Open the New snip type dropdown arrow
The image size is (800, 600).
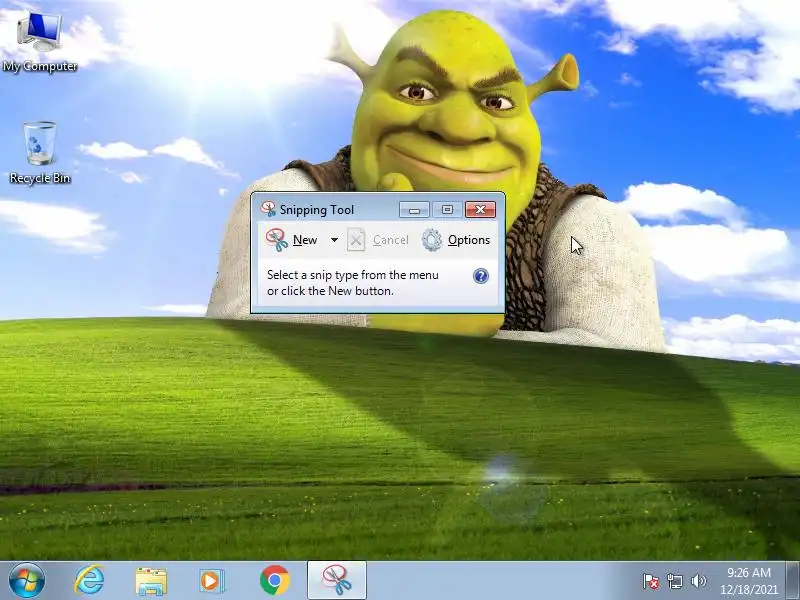(x=334, y=240)
